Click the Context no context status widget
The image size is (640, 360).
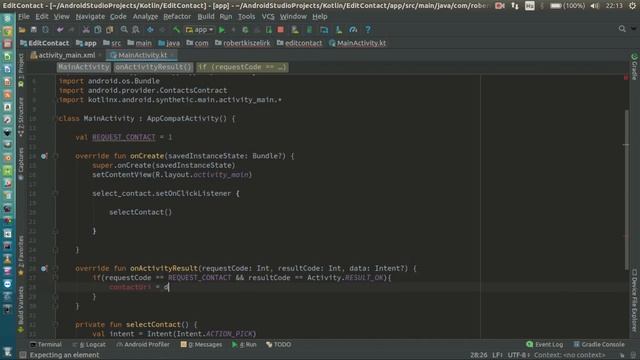pyautogui.click(x=570, y=355)
